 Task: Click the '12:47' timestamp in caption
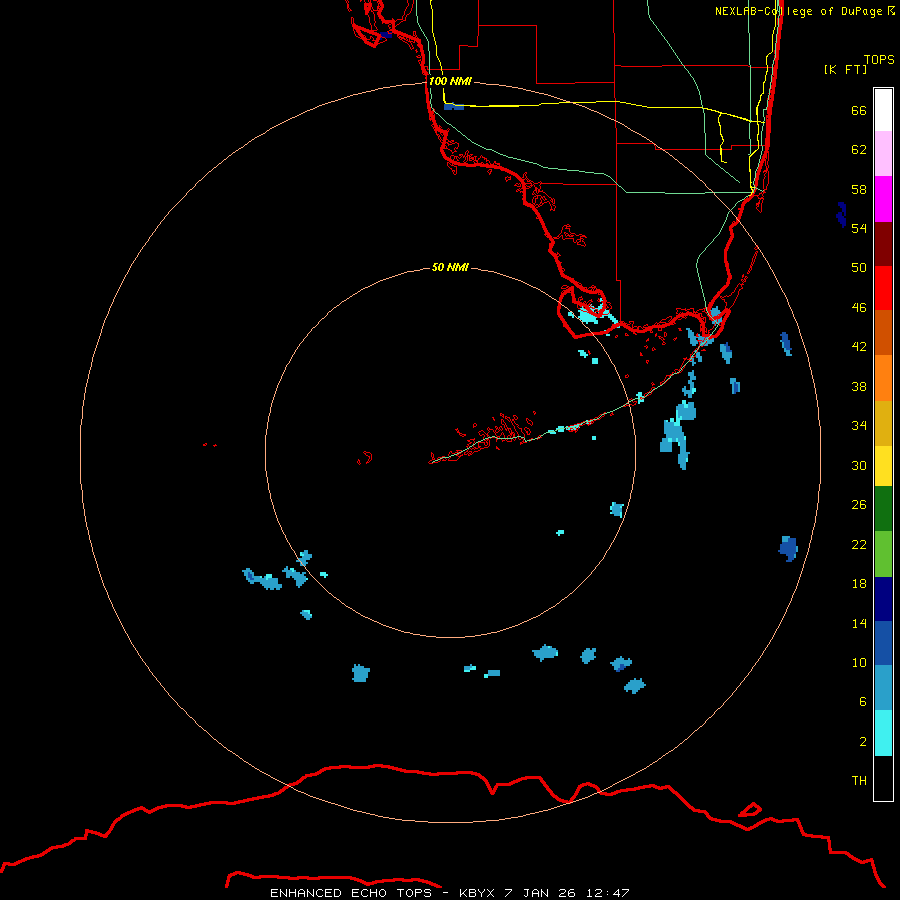(x=608, y=893)
